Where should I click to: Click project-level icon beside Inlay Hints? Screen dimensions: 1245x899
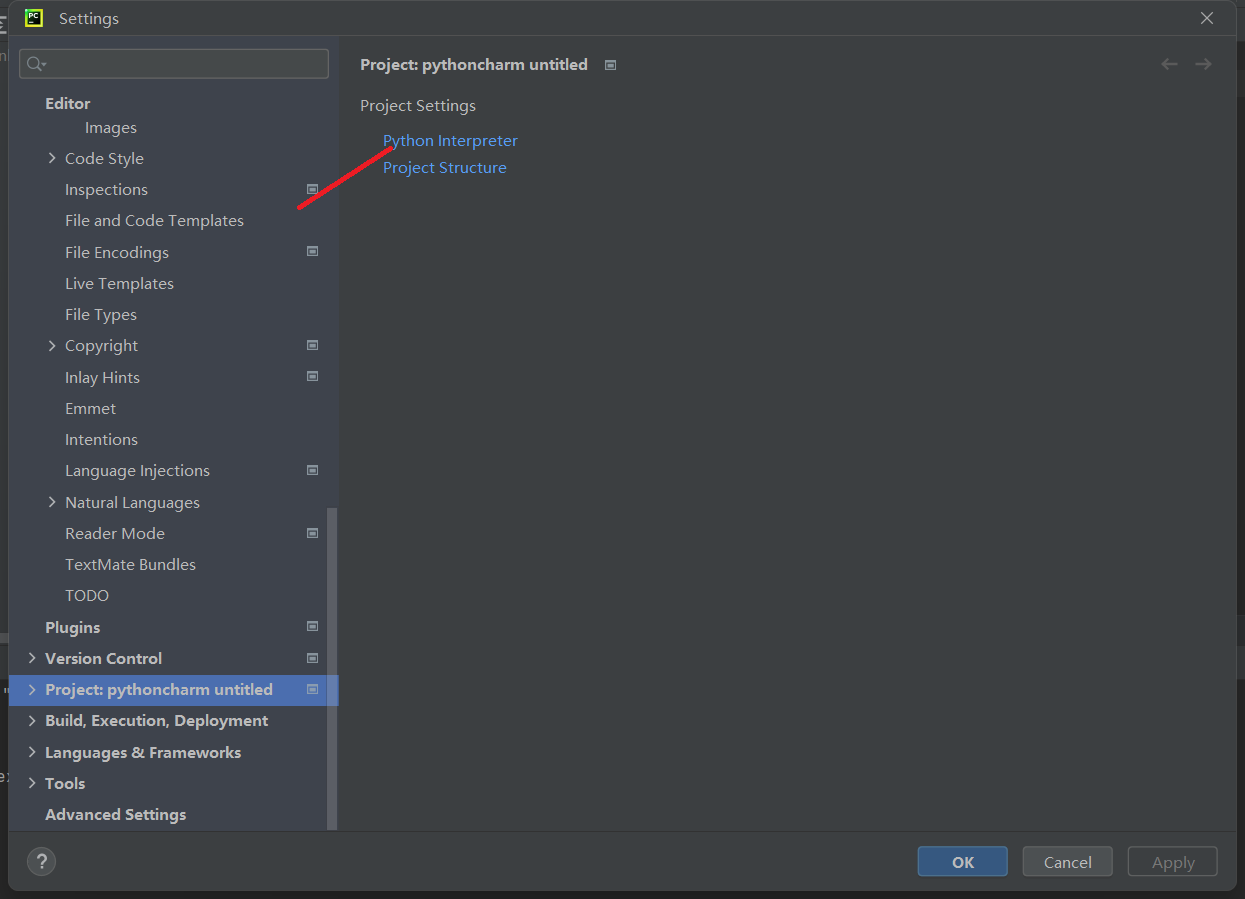[312, 376]
